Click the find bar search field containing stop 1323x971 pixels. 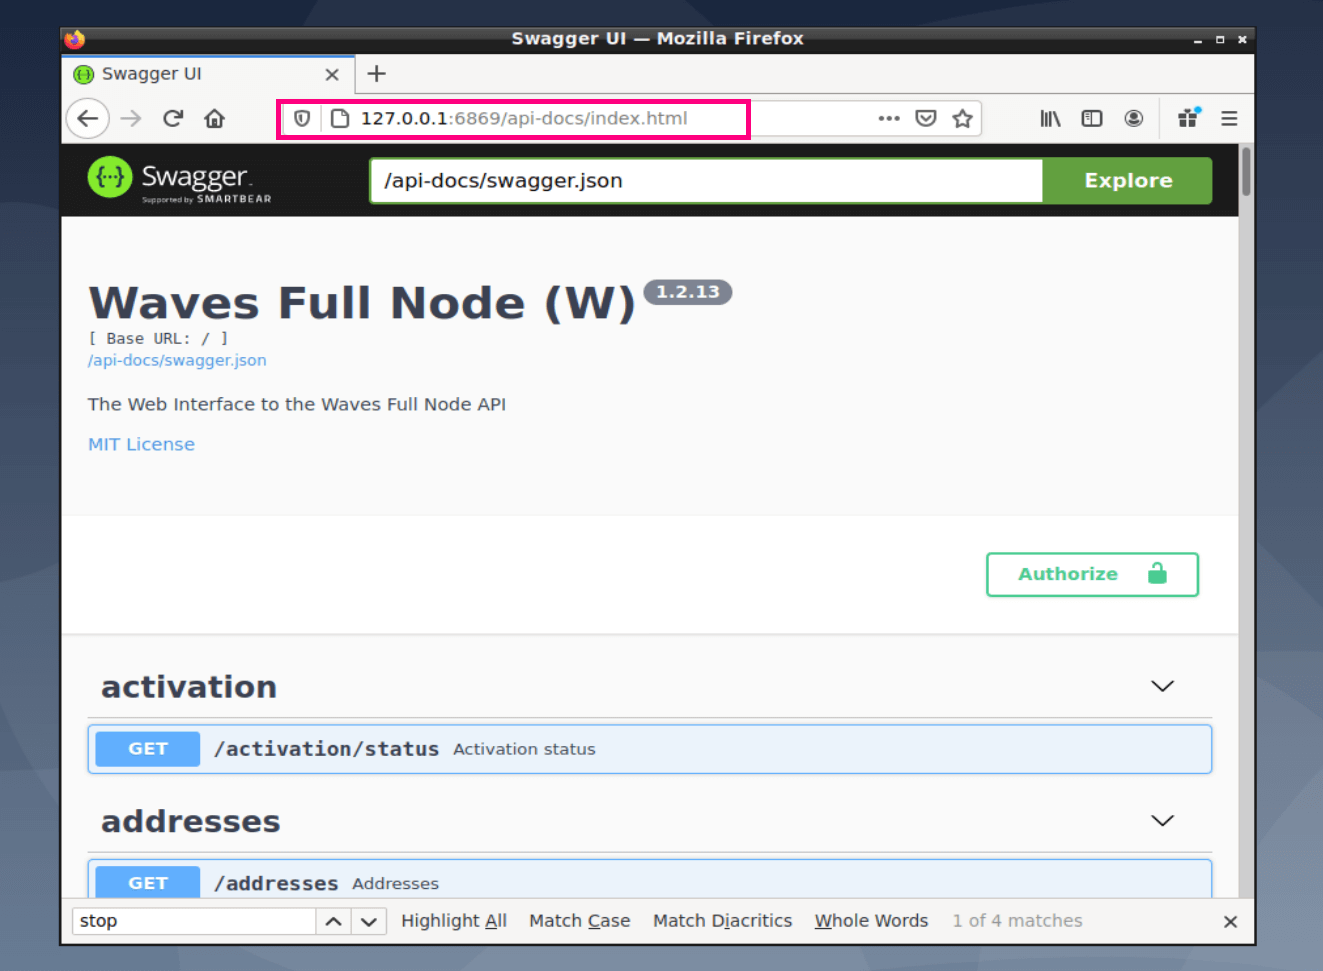194,921
